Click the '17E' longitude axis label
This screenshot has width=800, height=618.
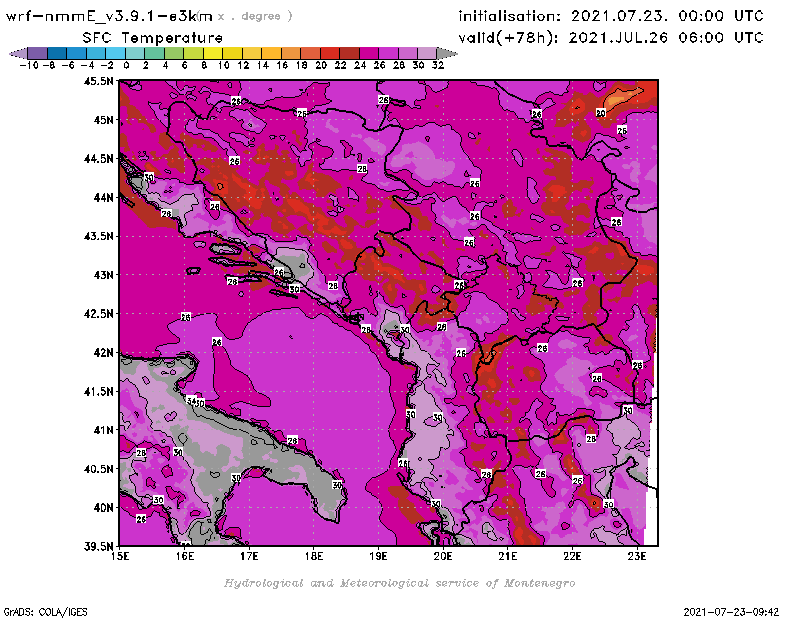249,556
